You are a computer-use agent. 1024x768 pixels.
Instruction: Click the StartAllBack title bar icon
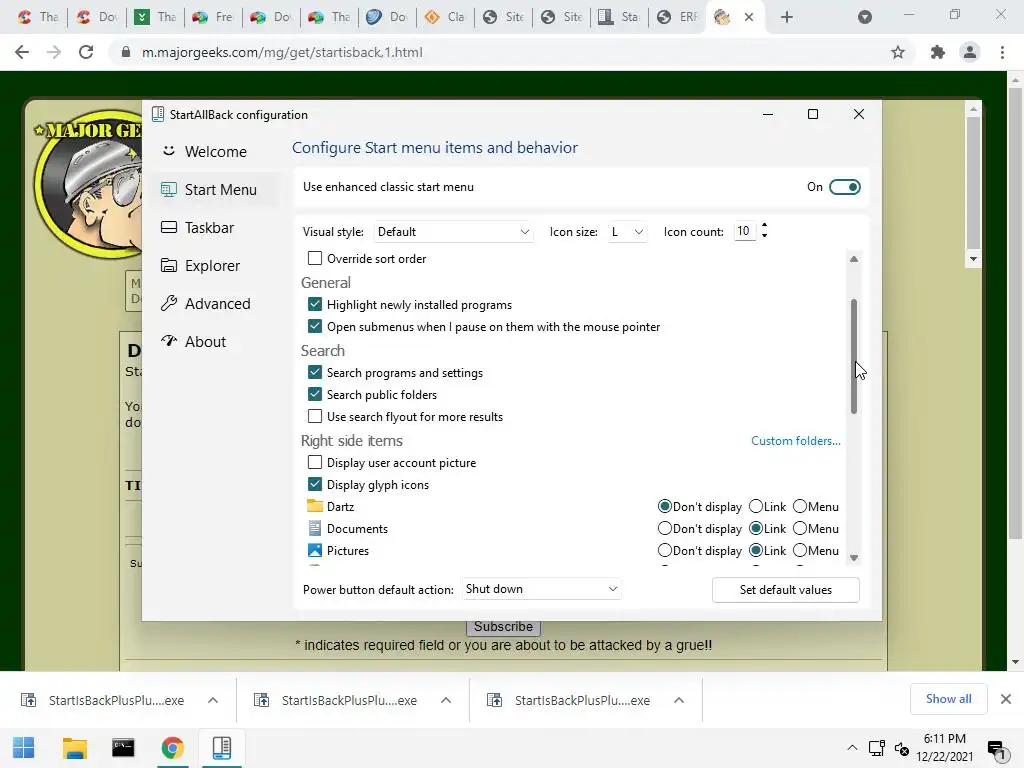(157, 114)
